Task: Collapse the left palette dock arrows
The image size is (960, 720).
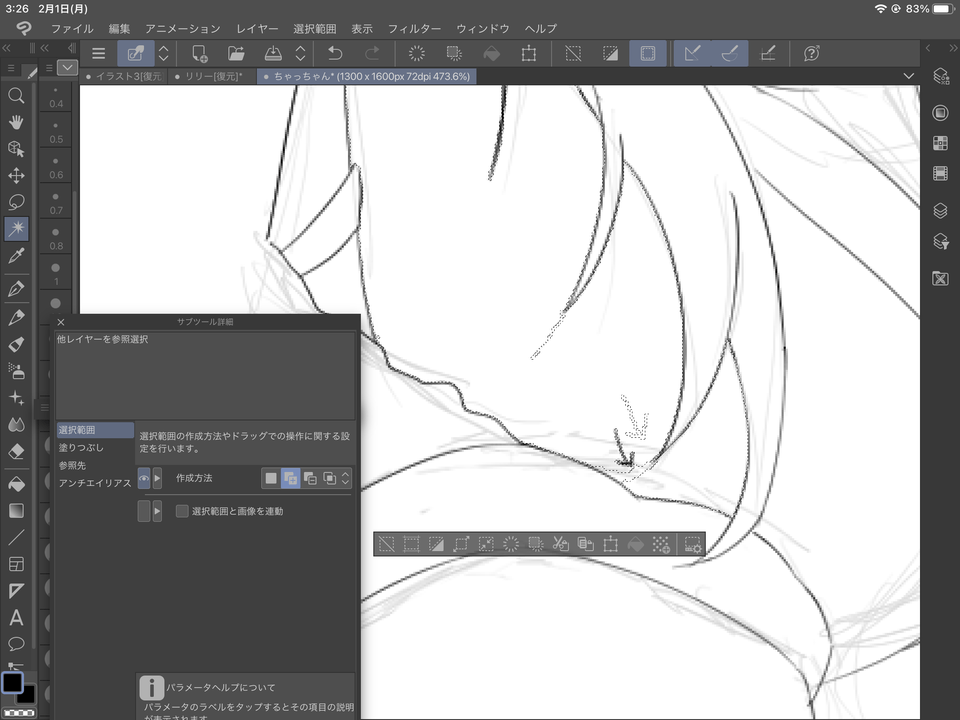Action: [7, 48]
